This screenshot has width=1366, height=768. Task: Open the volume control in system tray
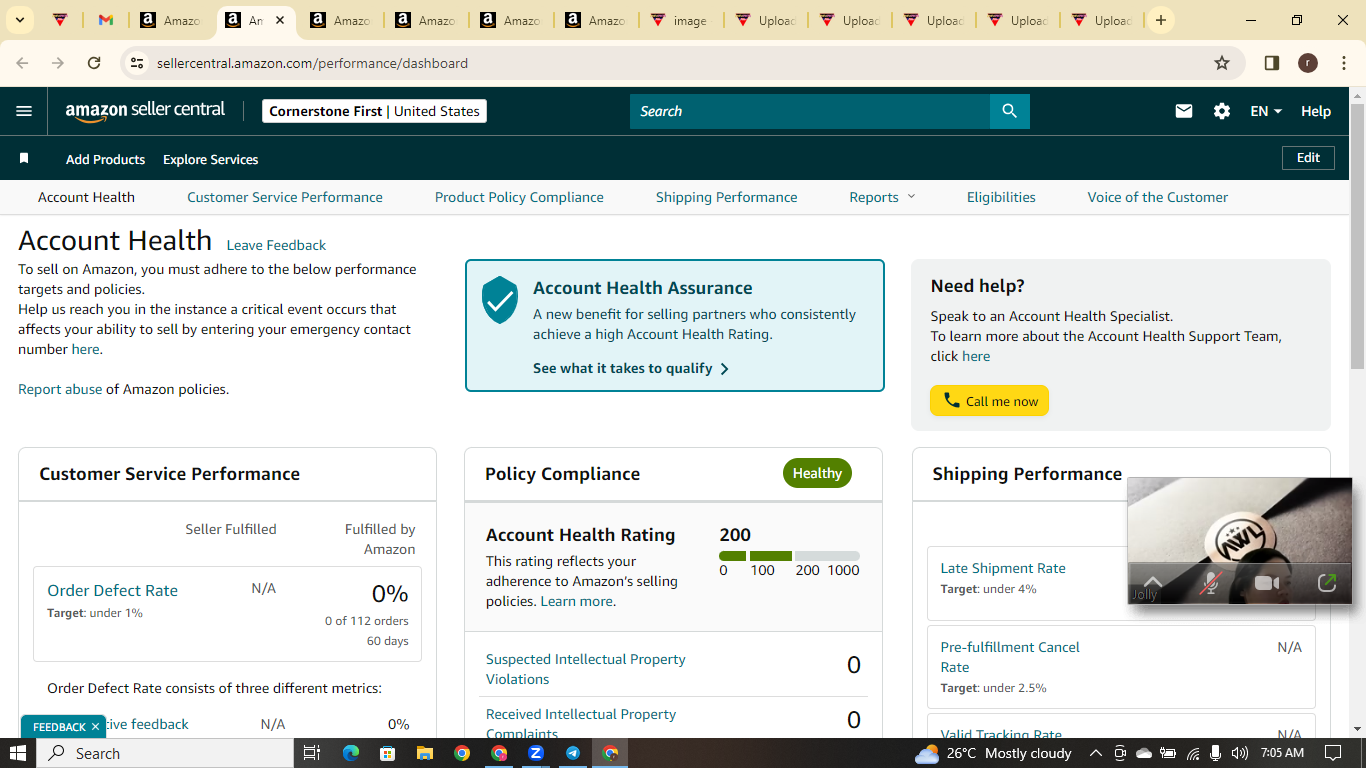tap(1240, 753)
